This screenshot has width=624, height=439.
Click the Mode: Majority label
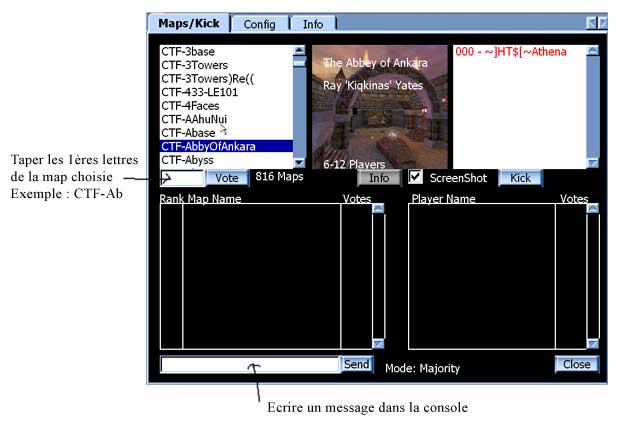422,368
